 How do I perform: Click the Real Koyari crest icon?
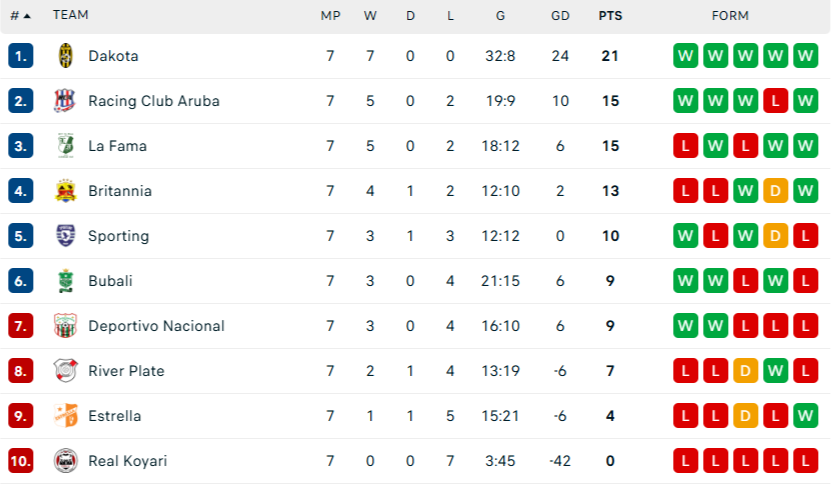point(65,461)
